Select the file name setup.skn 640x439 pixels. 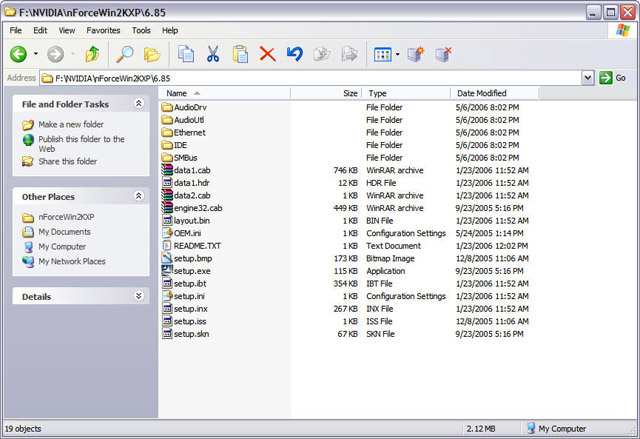click(x=191, y=334)
